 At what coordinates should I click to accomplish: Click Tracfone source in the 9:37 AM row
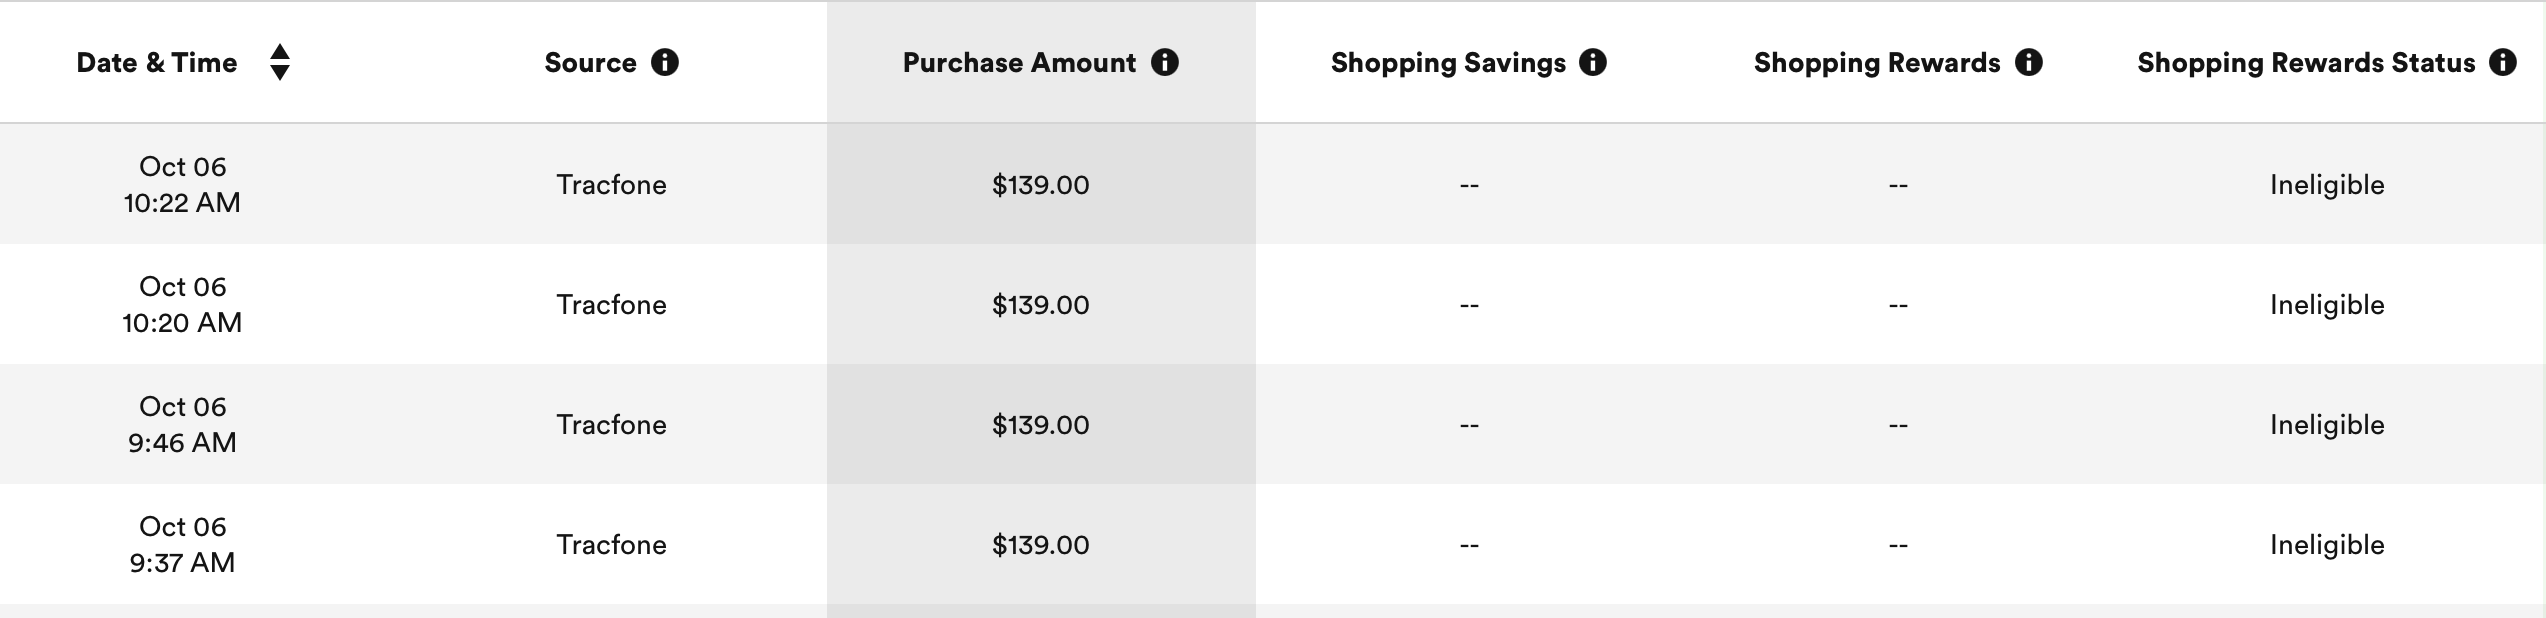coord(611,545)
